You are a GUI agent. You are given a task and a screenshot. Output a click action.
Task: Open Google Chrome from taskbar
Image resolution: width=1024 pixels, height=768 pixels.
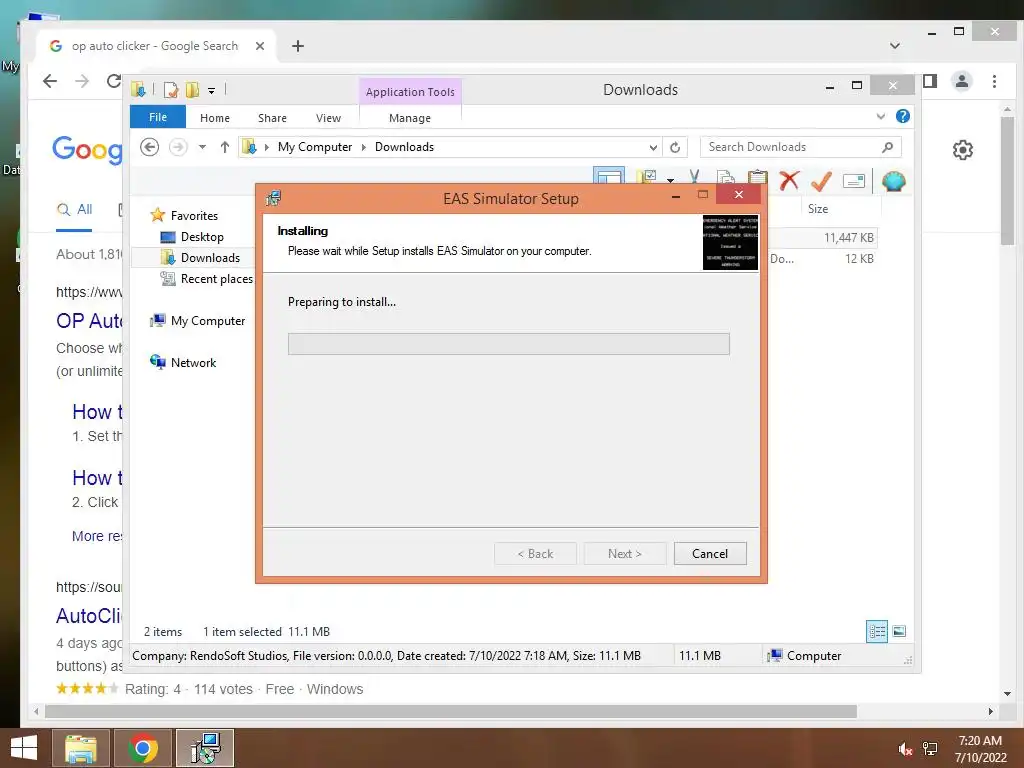143,748
